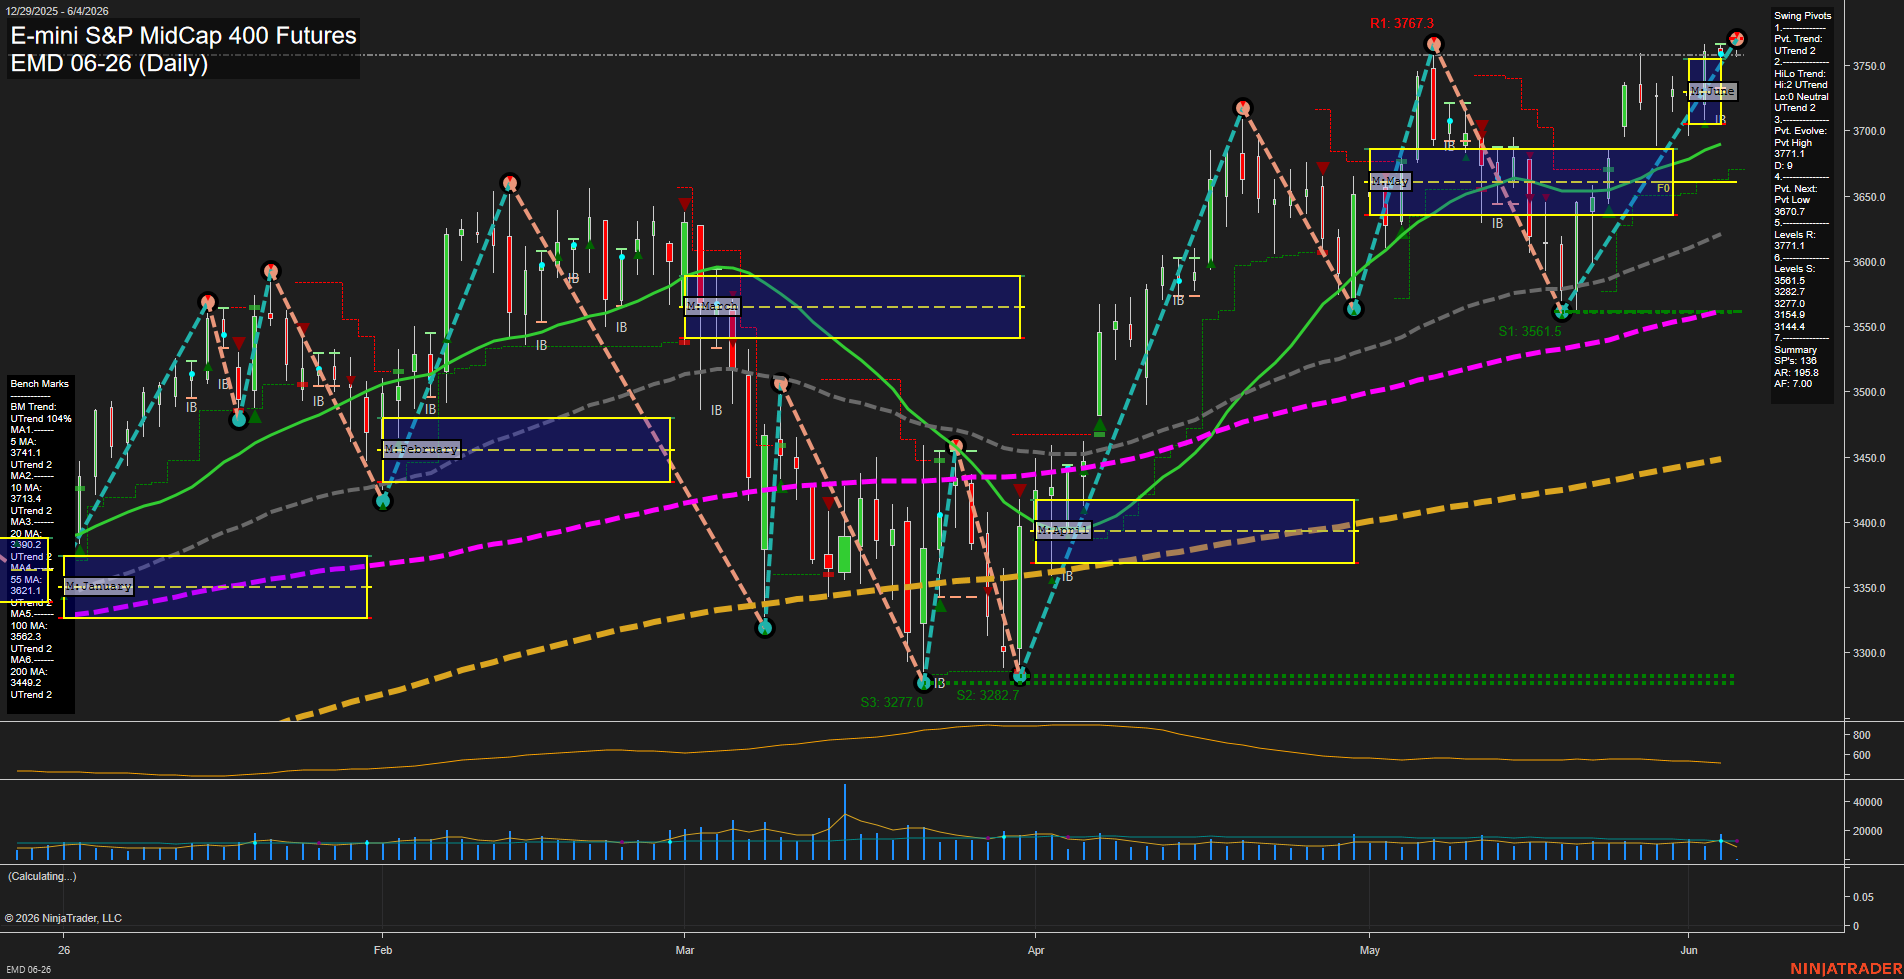Click the 5 MA: entry in Bench Marks

[x=24, y=442]
